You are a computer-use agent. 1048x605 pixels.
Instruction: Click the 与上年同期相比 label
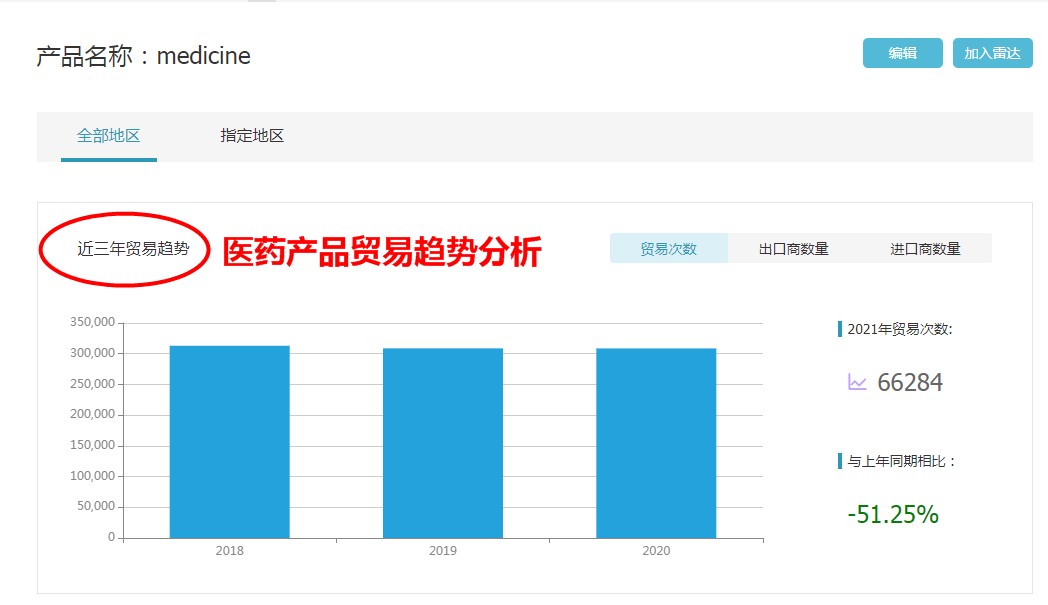coord(901,461)
